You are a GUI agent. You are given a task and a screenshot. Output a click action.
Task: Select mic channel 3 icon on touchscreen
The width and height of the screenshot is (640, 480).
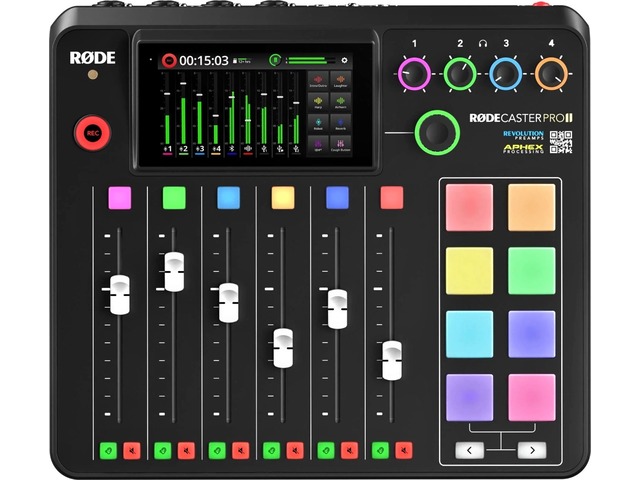click(200, 149)
